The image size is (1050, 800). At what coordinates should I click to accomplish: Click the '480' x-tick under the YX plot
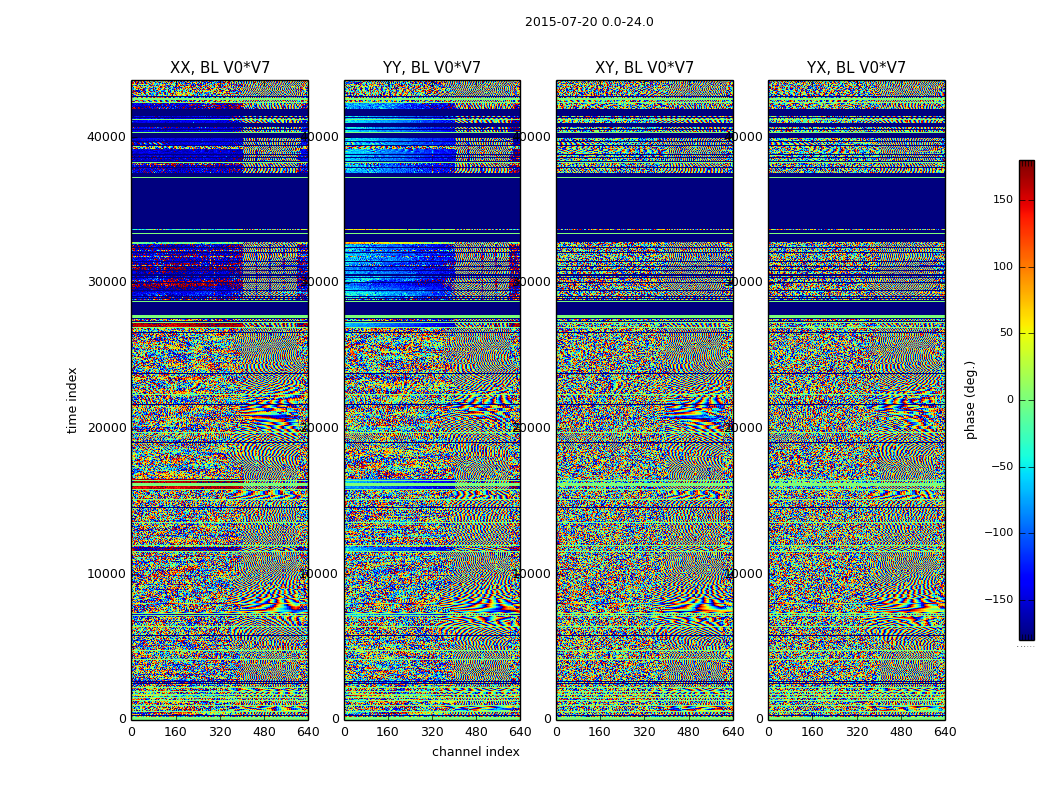pyautogui.click(x=901, y=732)
